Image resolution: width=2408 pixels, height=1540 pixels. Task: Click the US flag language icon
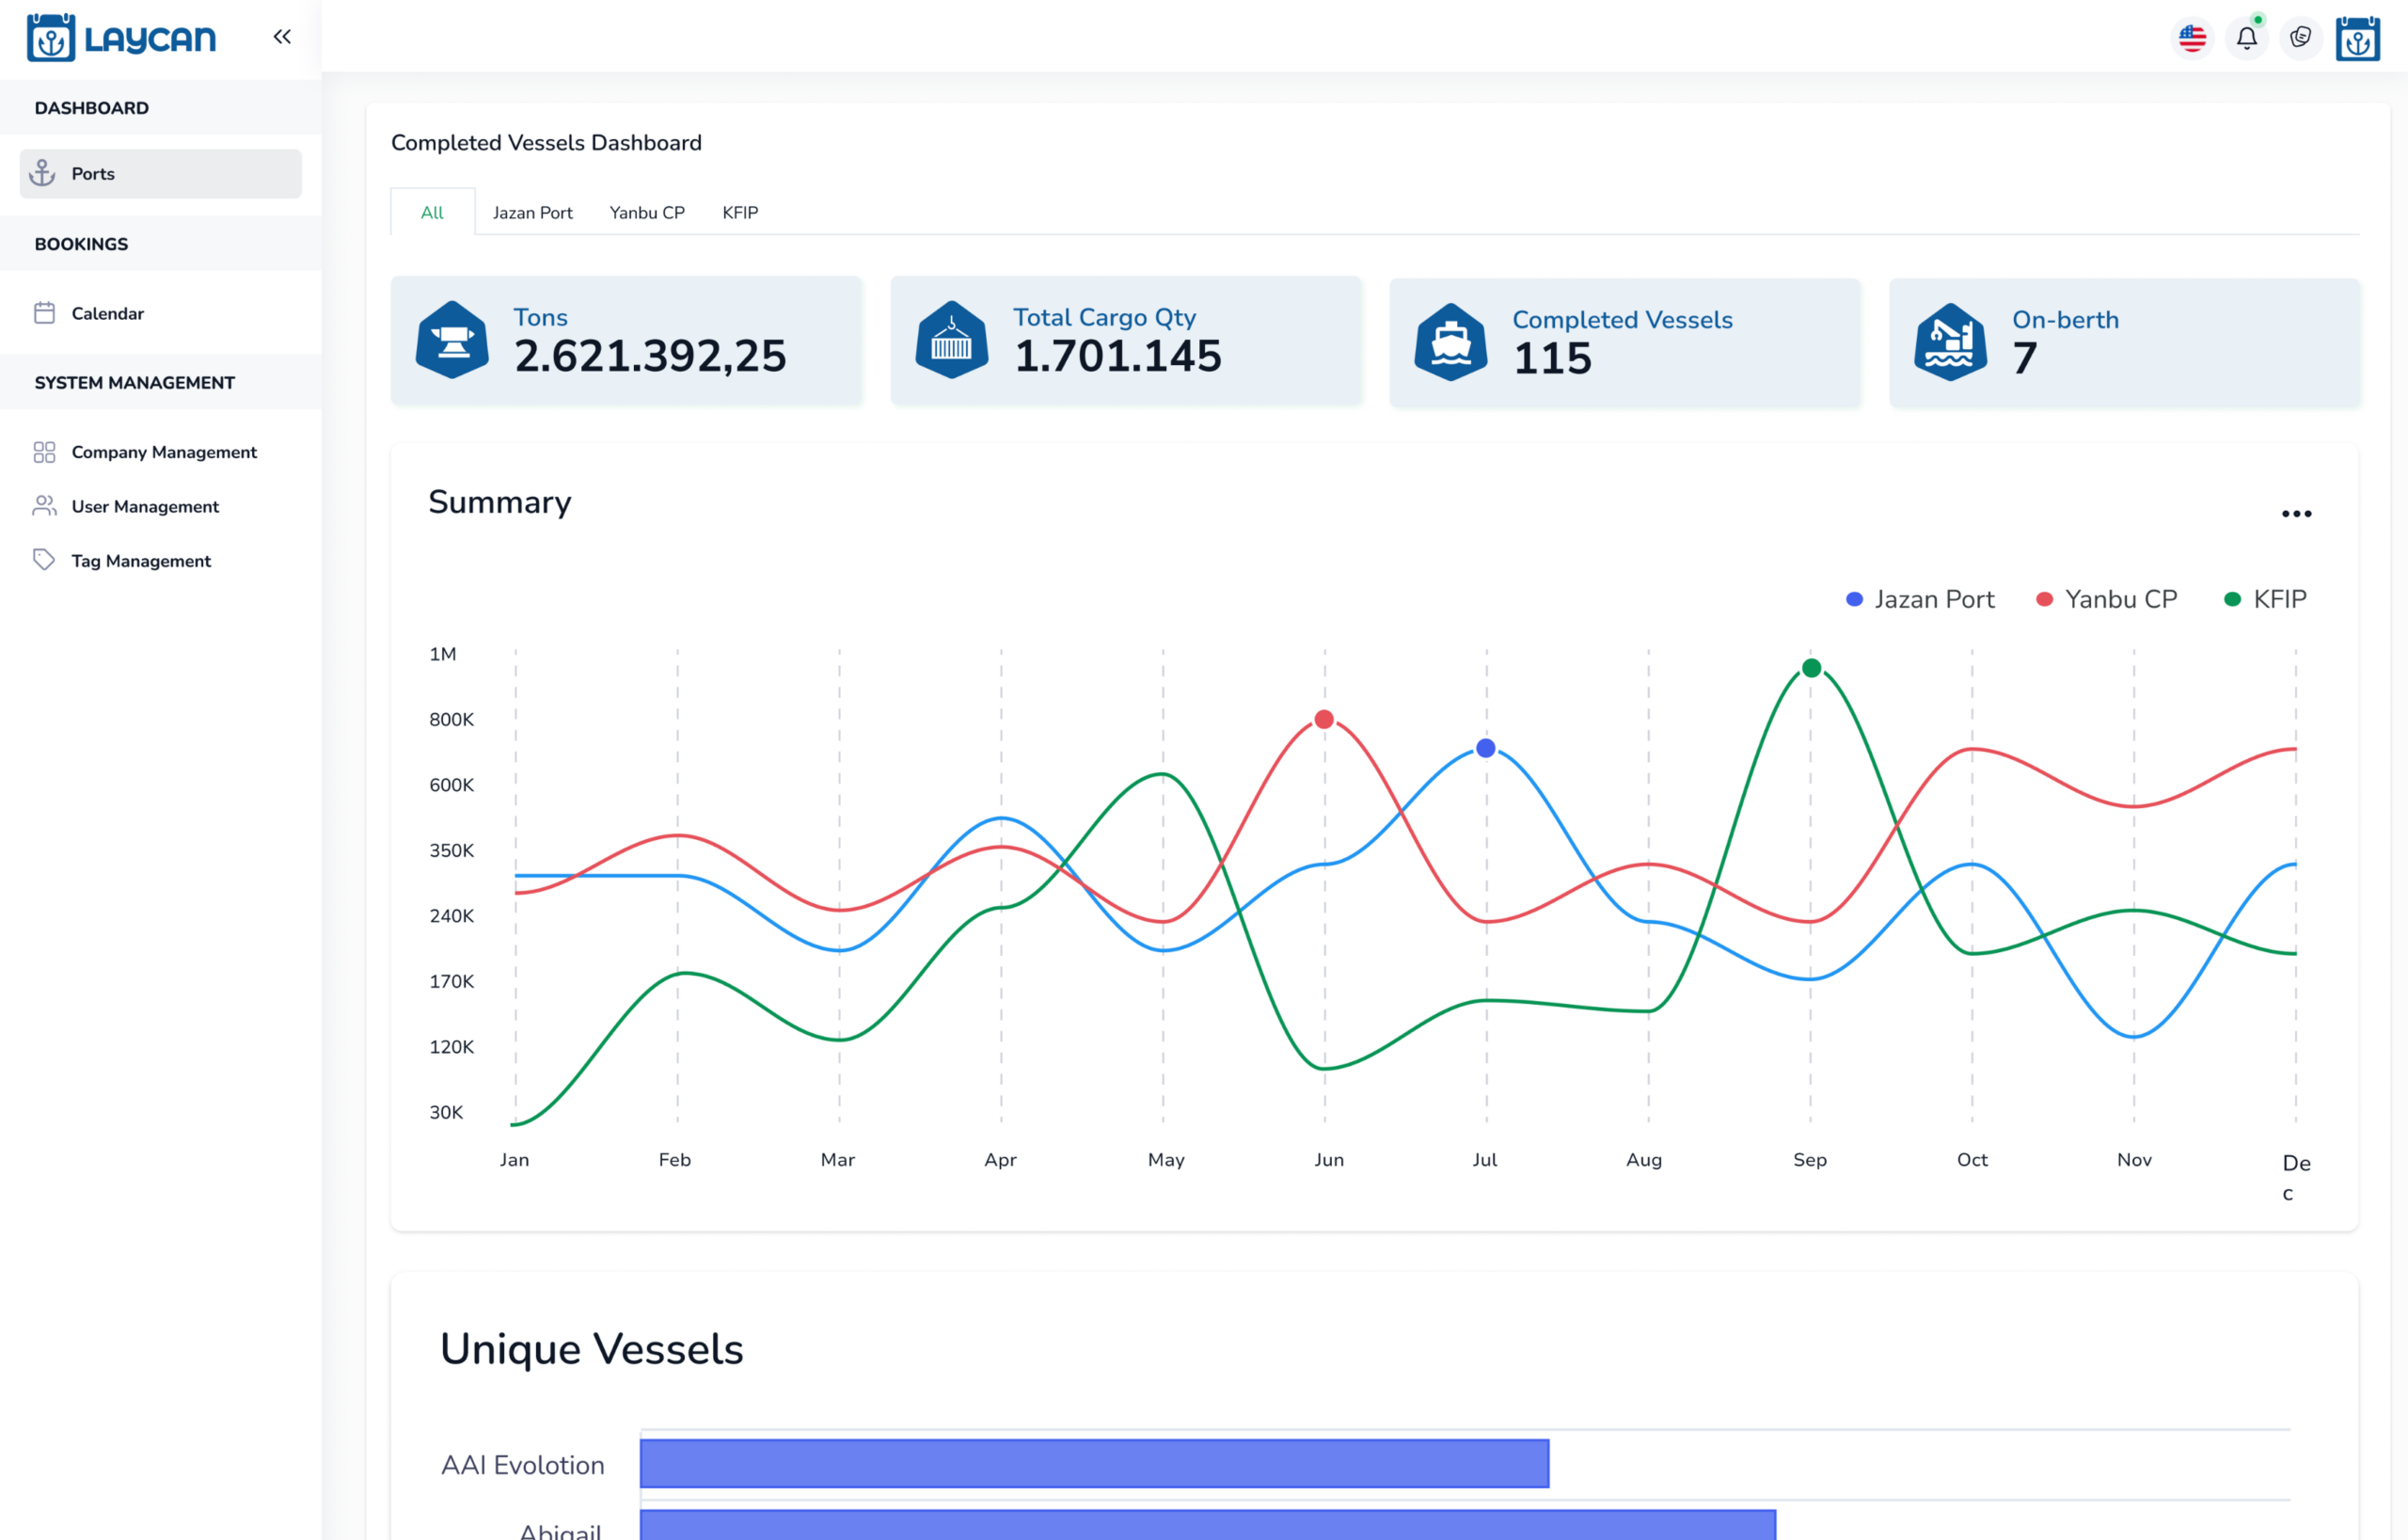pyautogui.click(x=2192, y=38)
